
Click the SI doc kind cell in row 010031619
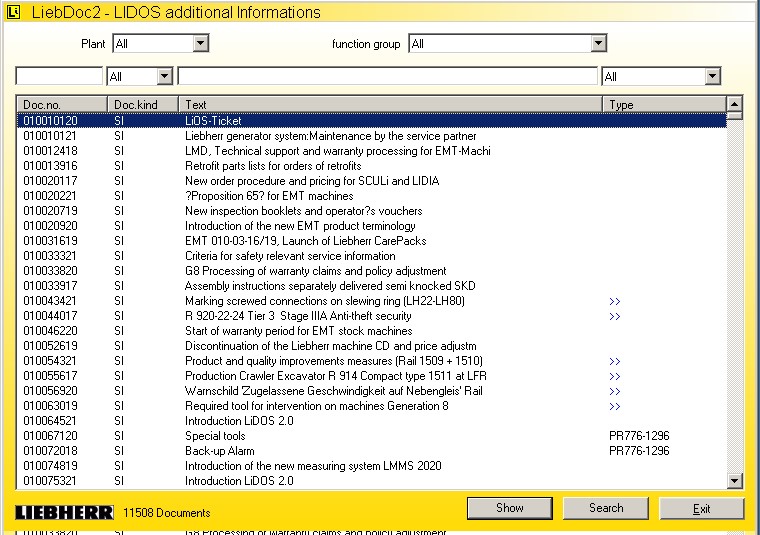[x=119, y=241]
